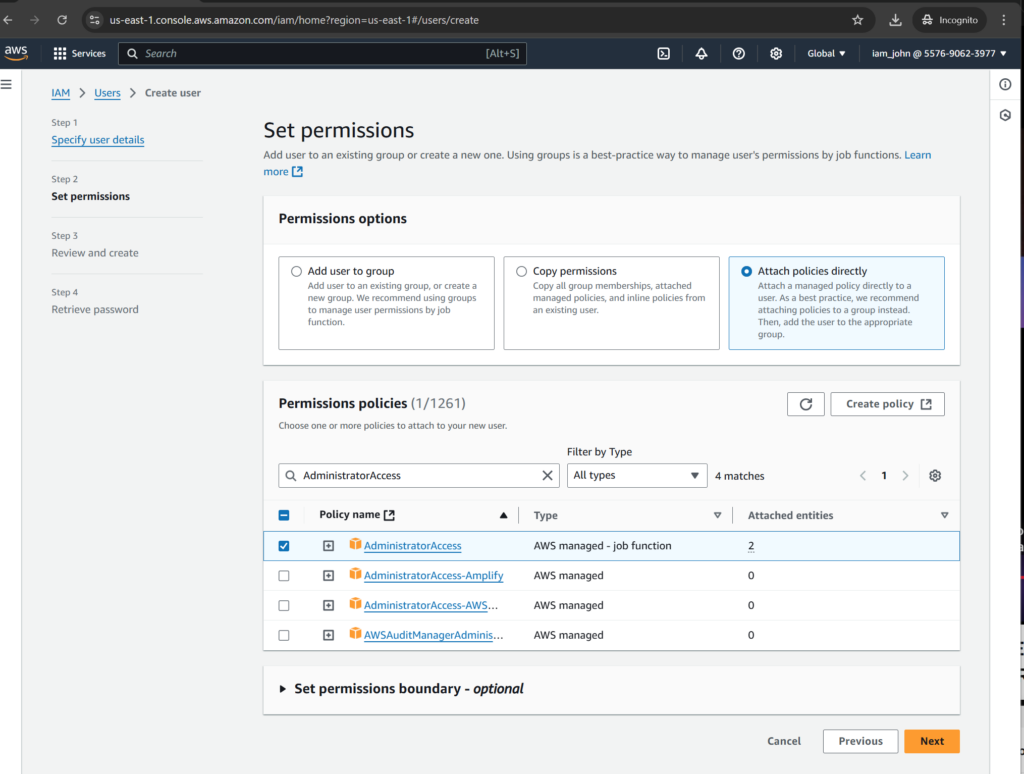Select the Add user to group option

pos(296,271)
